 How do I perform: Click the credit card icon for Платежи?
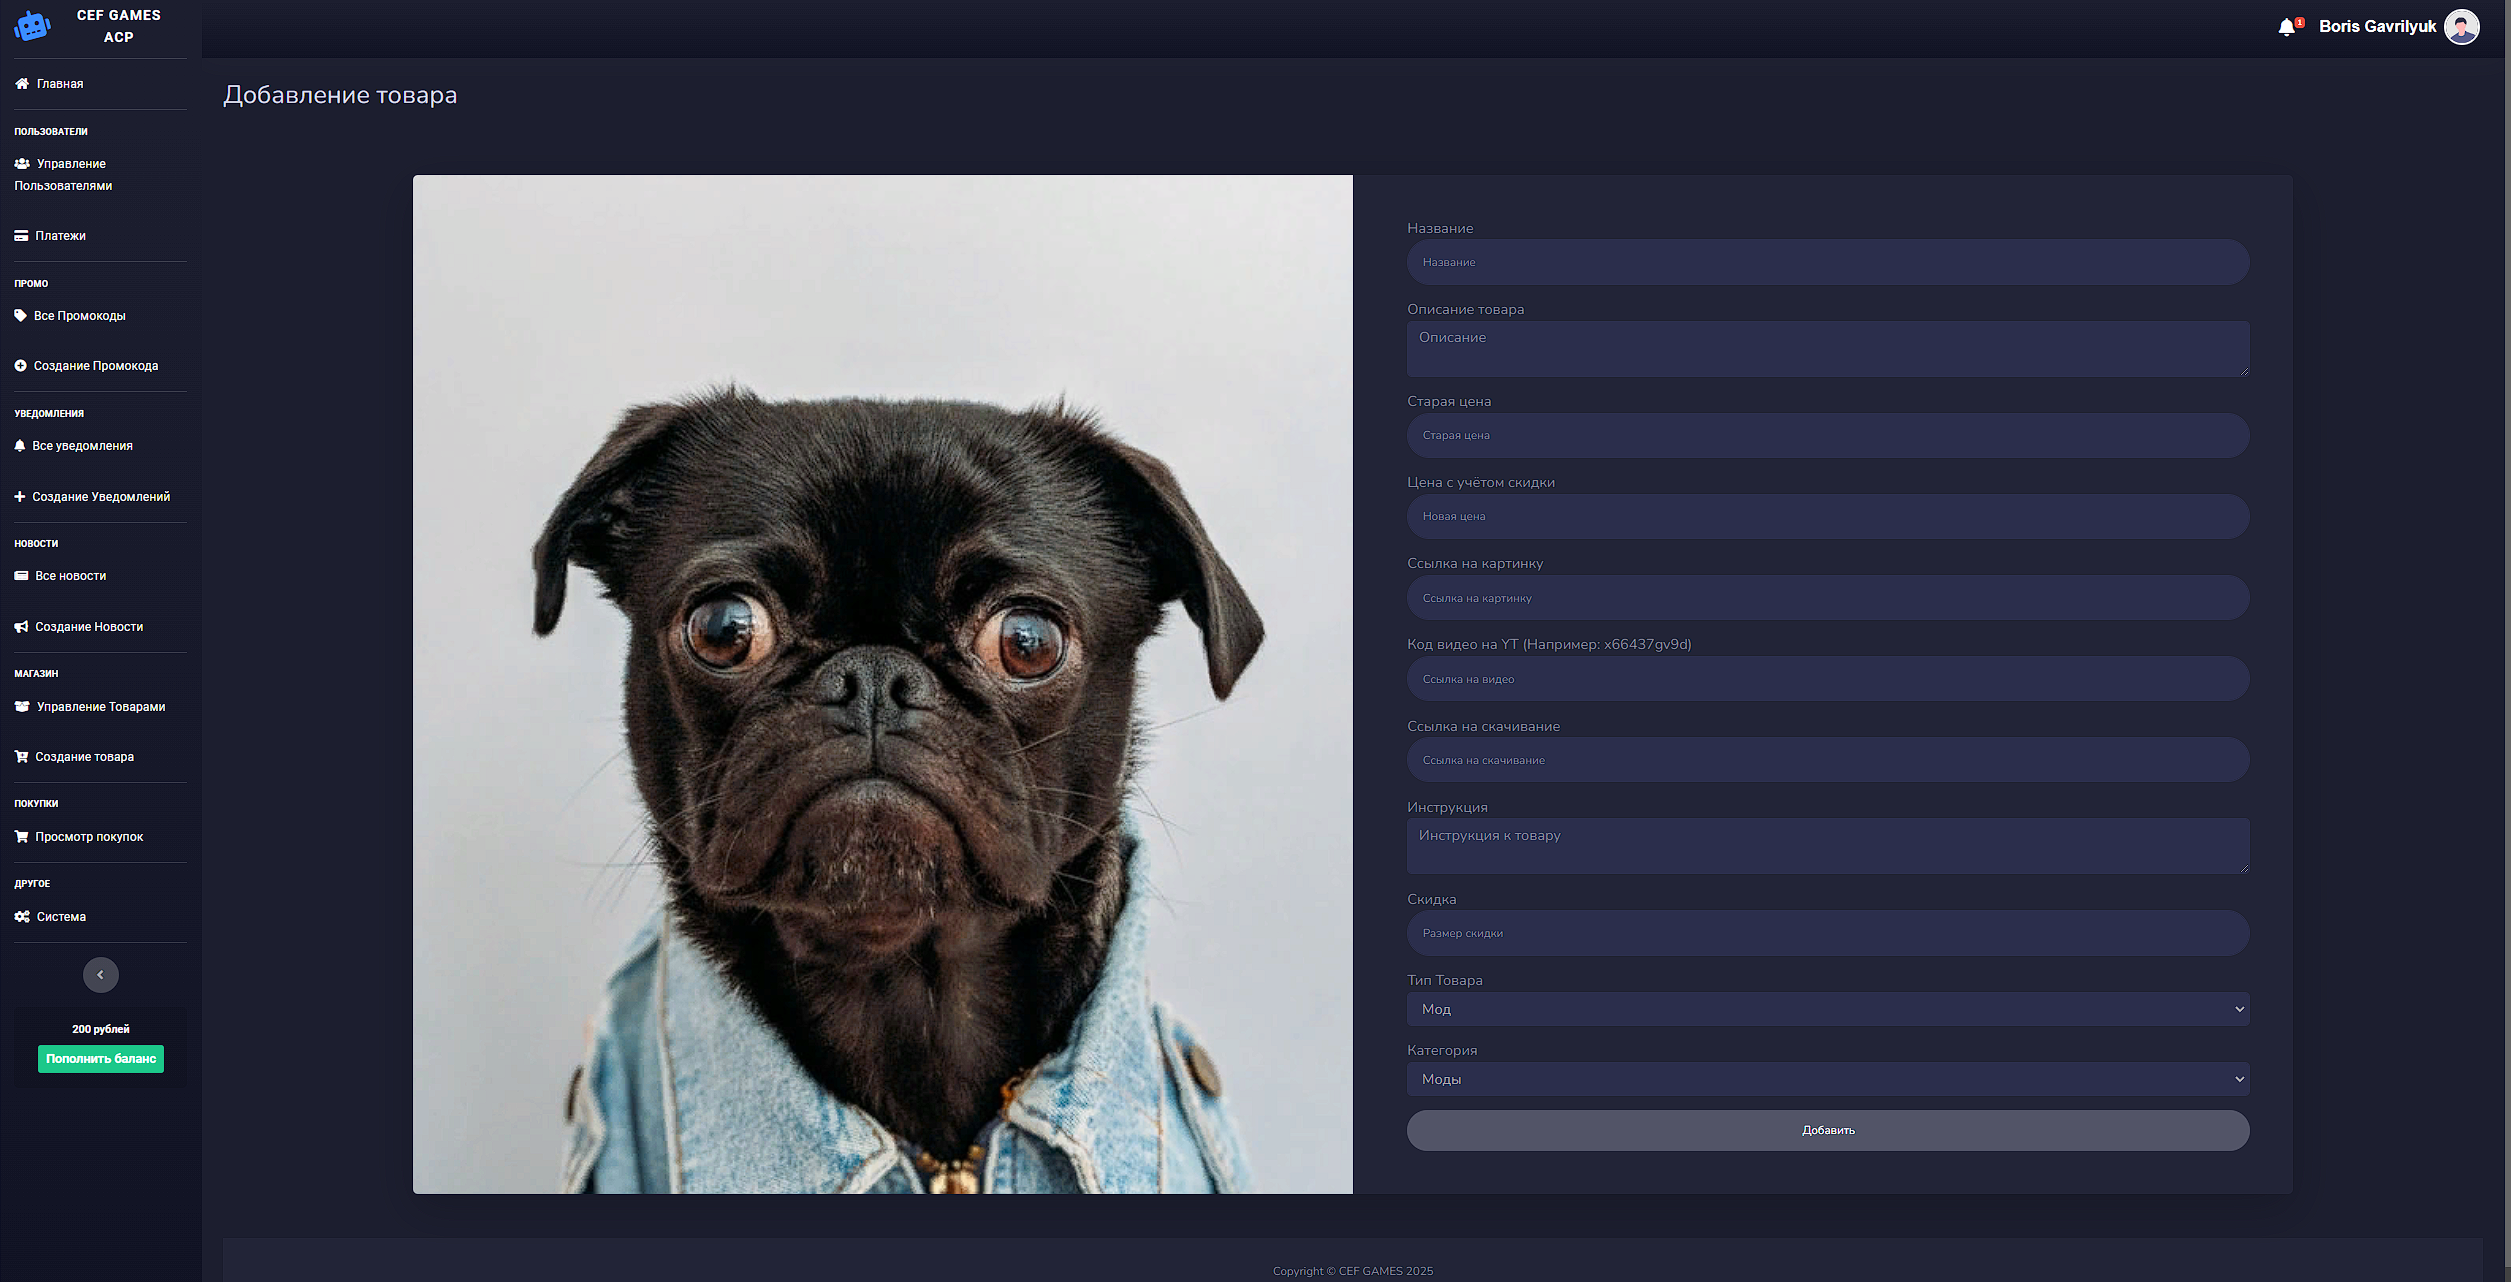point(21,236)
